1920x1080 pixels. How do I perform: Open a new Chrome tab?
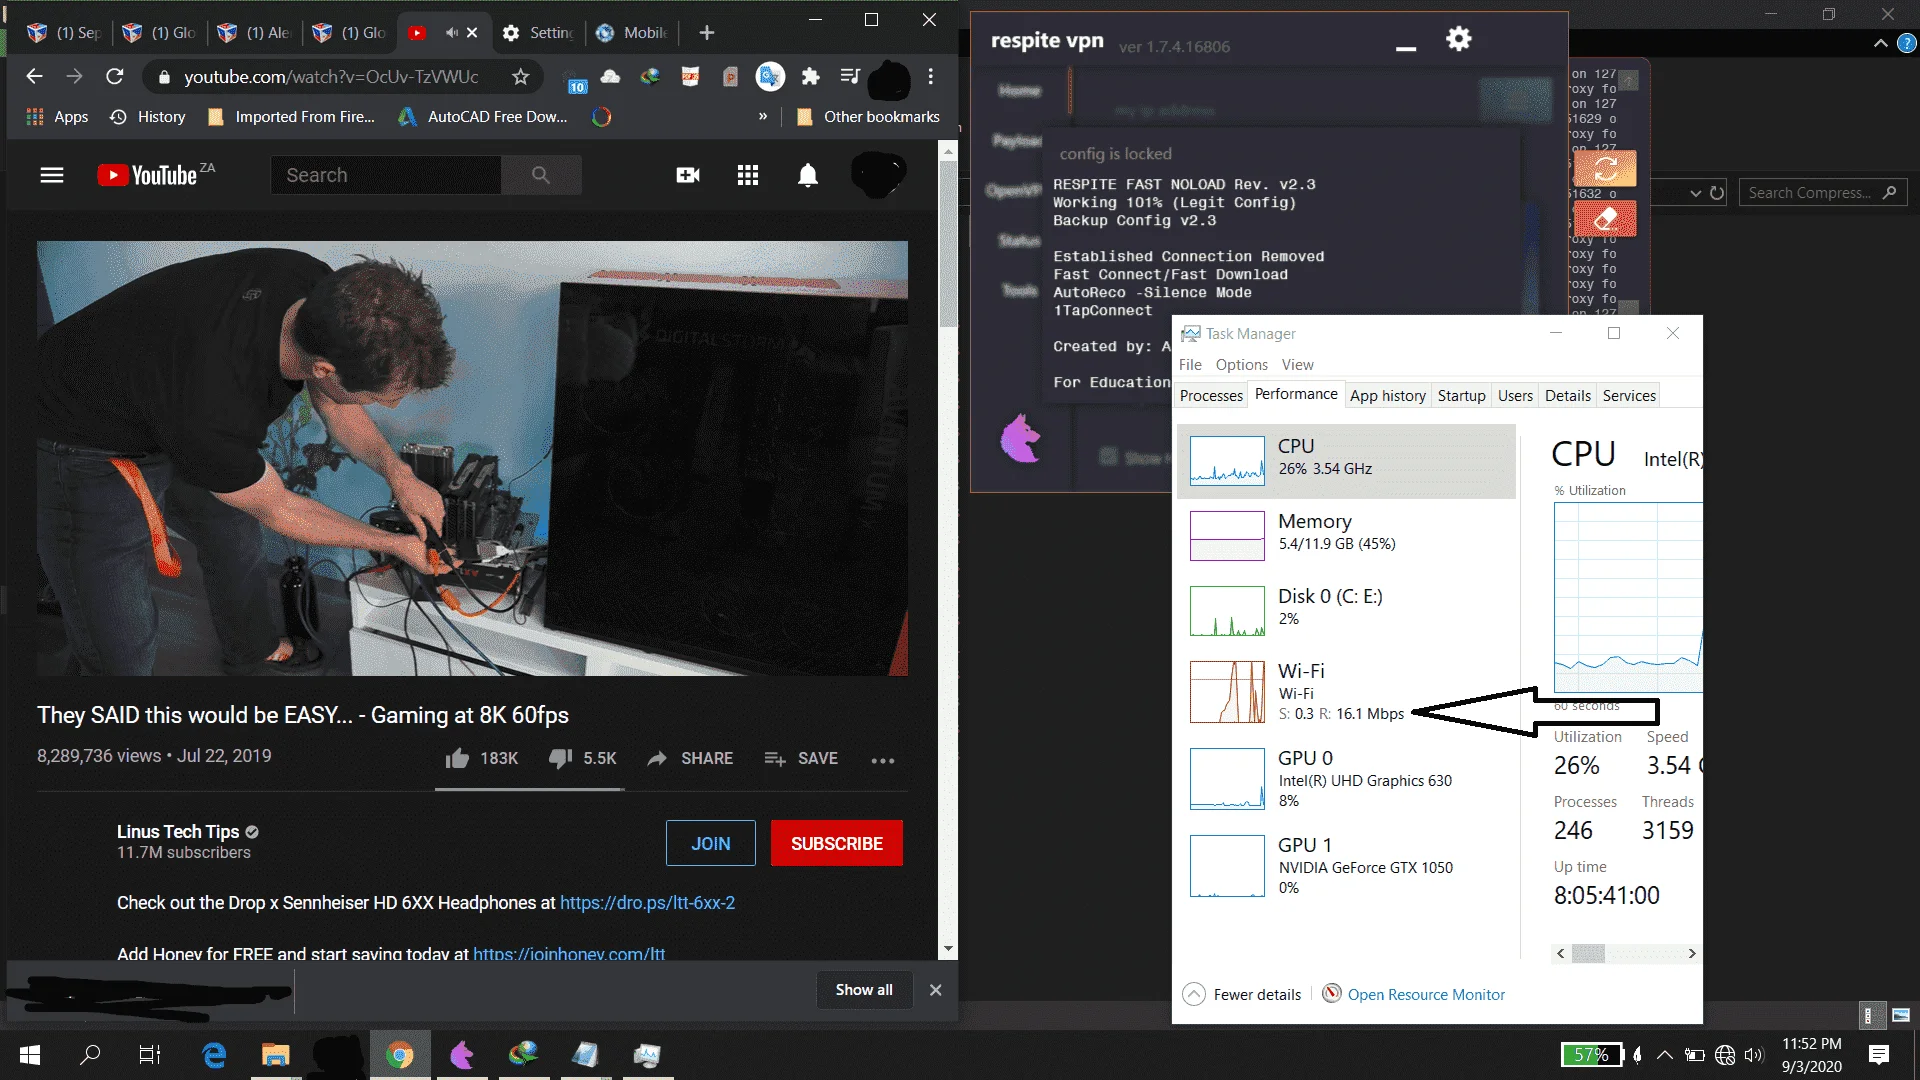coord(707,32)
